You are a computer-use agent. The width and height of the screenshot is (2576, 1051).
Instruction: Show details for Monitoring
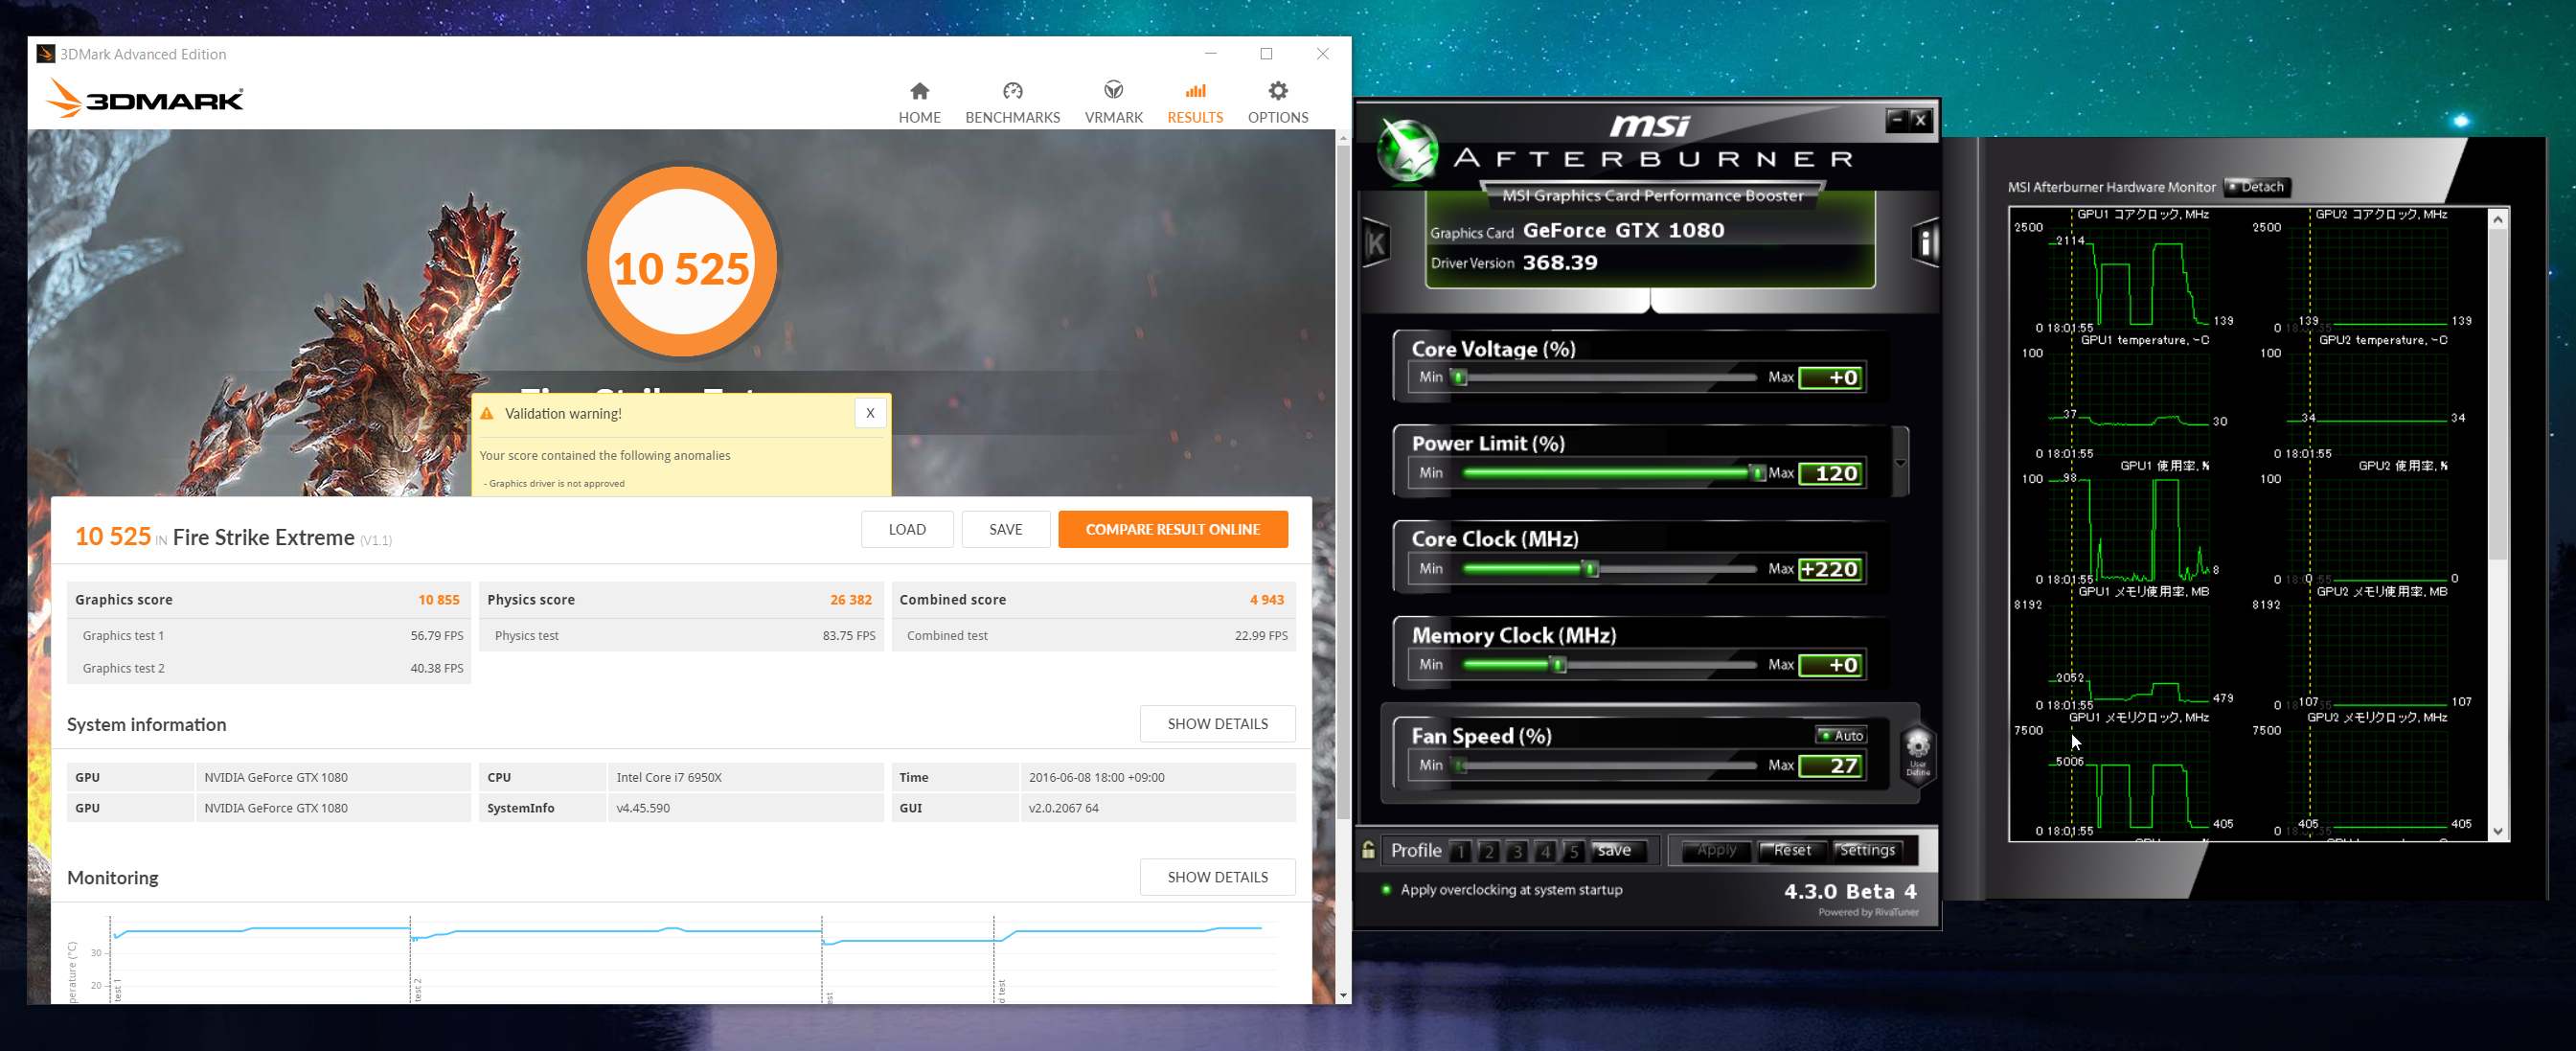1217,877
